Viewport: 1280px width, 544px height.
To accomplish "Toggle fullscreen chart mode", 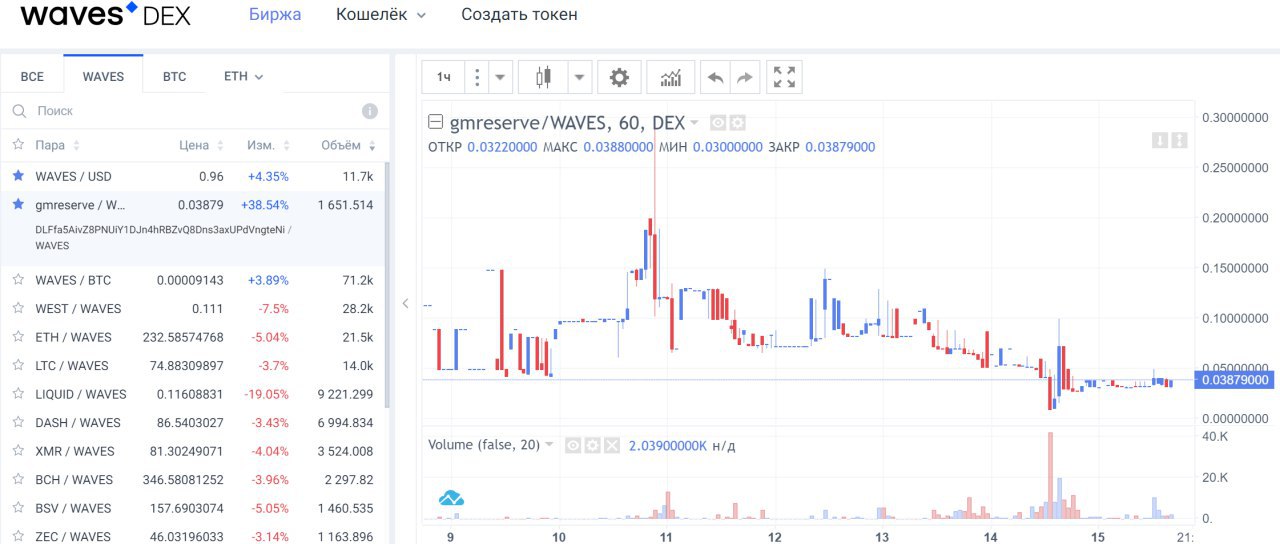I will [785, 77].
